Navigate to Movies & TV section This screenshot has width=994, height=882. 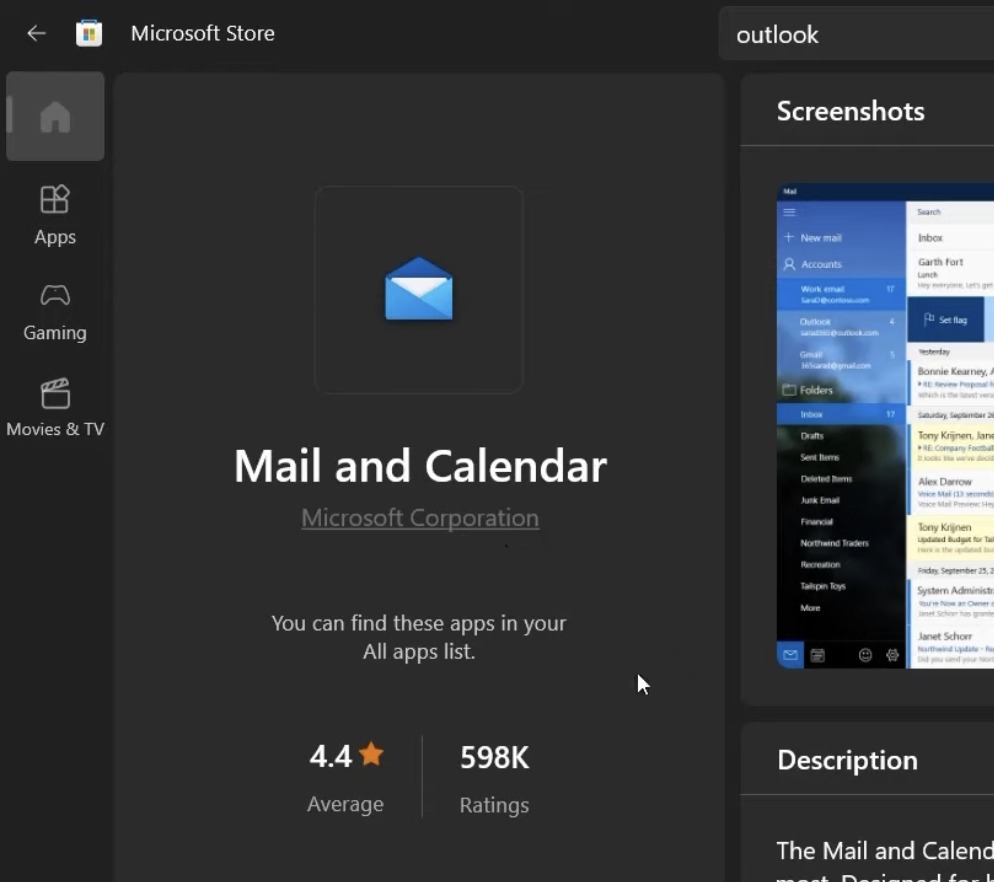click(x=55, y=408)
